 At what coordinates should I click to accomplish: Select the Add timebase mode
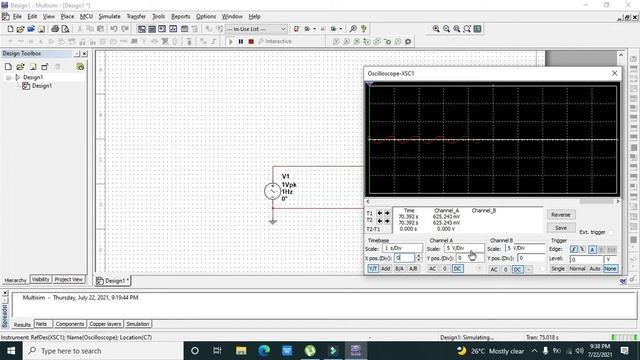click(386, 269)
